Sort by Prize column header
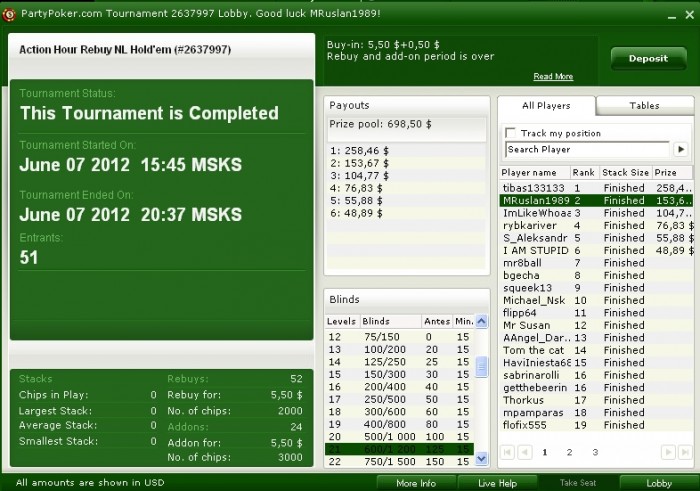The height and width of the screenshot is (491, 700). [672, 172]
